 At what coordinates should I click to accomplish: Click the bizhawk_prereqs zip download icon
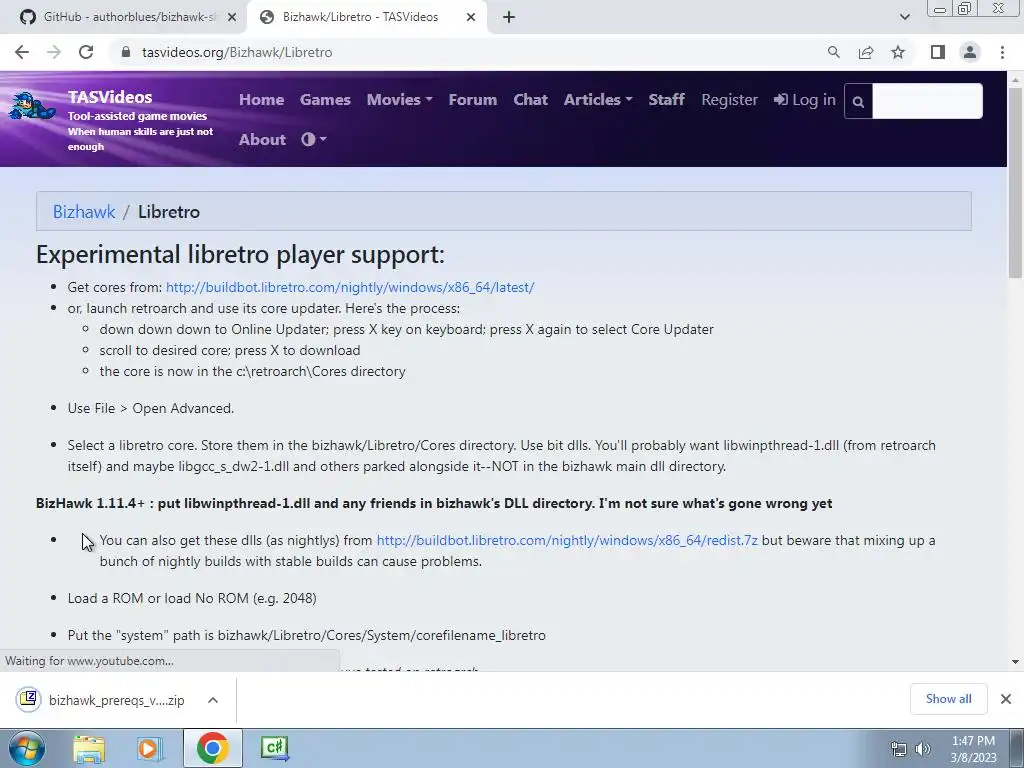pos(29,699)
